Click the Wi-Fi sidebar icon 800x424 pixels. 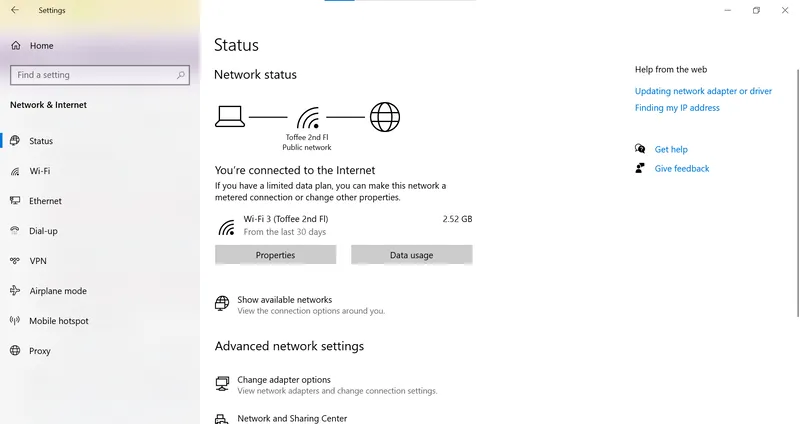coord(15,171)
